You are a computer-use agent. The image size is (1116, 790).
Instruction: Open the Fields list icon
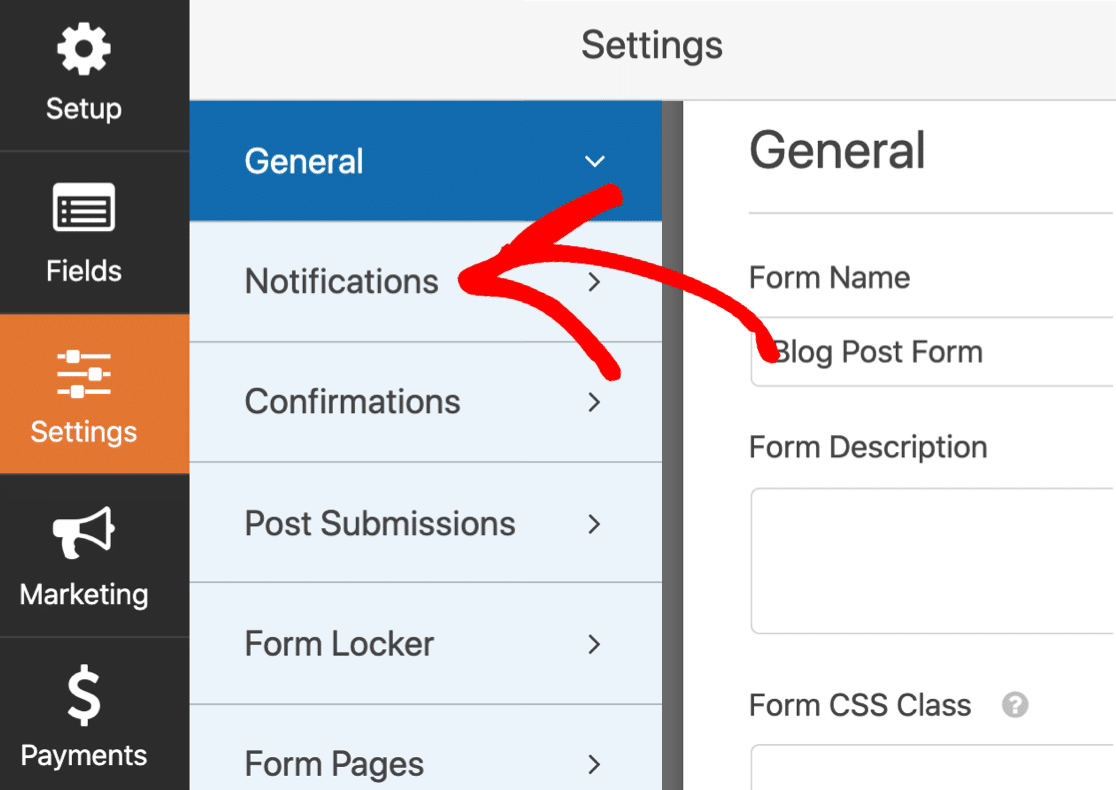[83, 211]
